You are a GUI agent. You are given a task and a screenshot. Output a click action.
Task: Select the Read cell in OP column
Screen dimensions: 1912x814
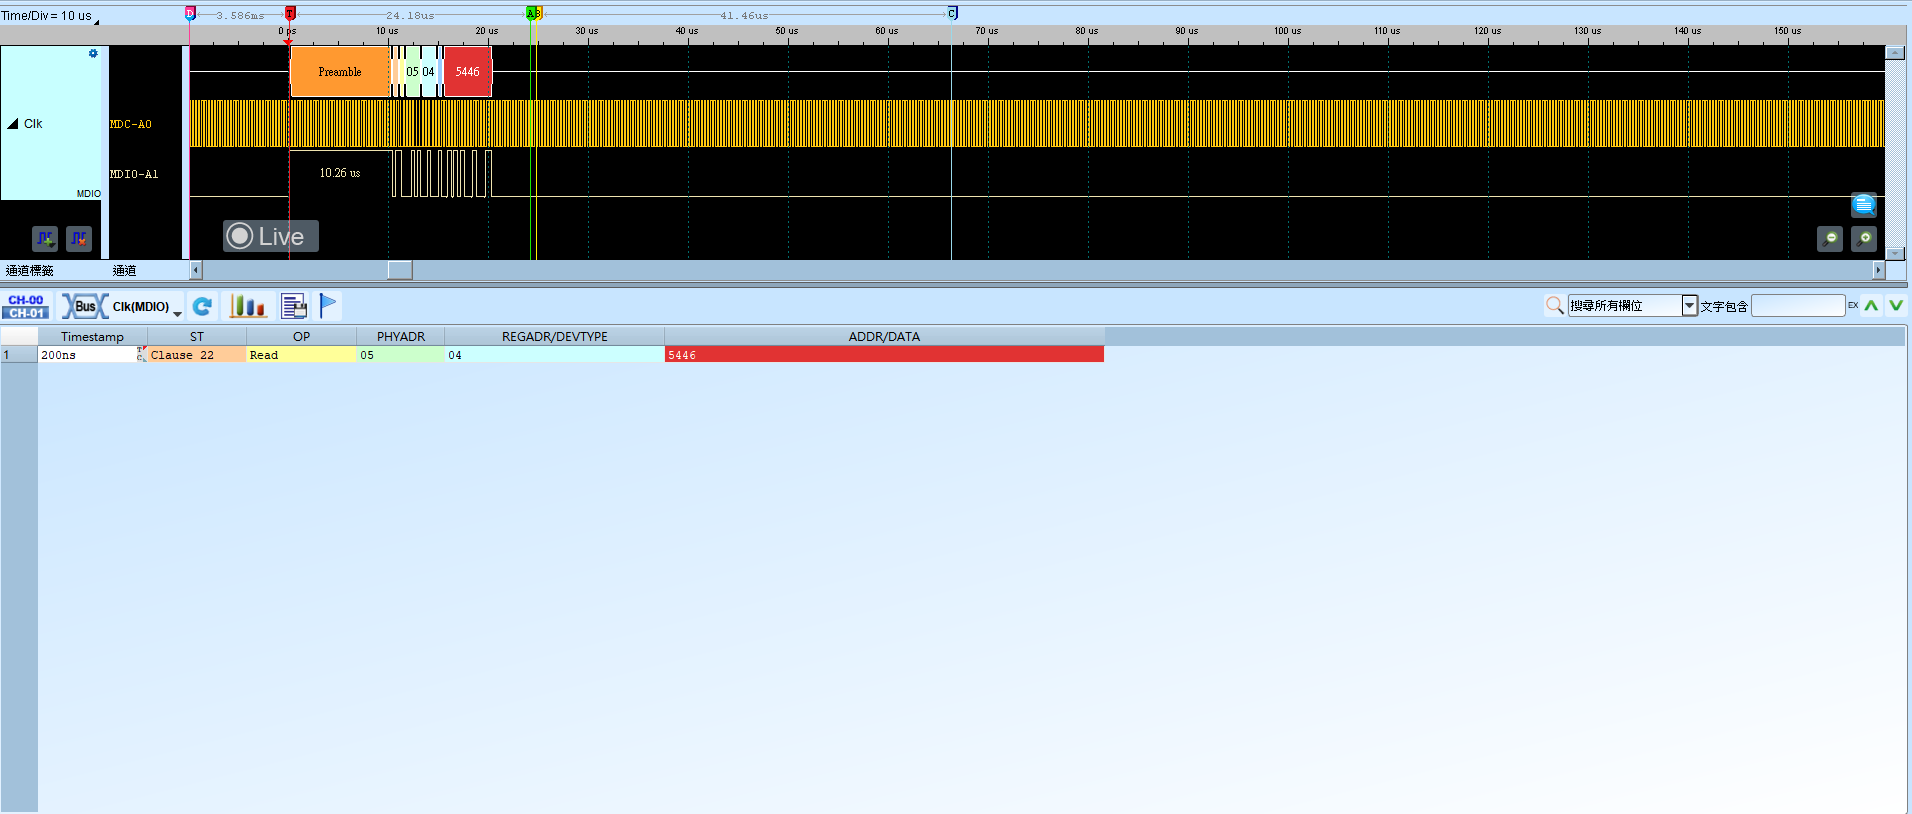[301, 355]
